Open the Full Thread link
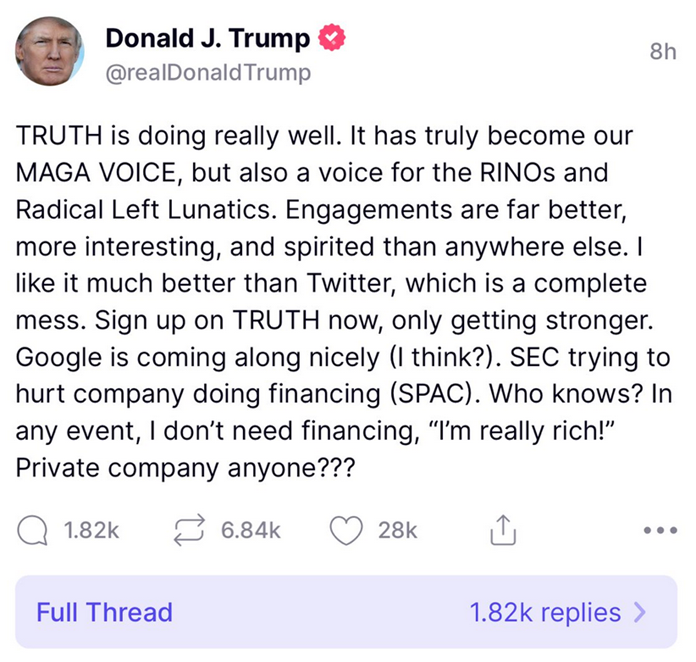The width and height of the screenshot is (696, 662). click(104, 612)
